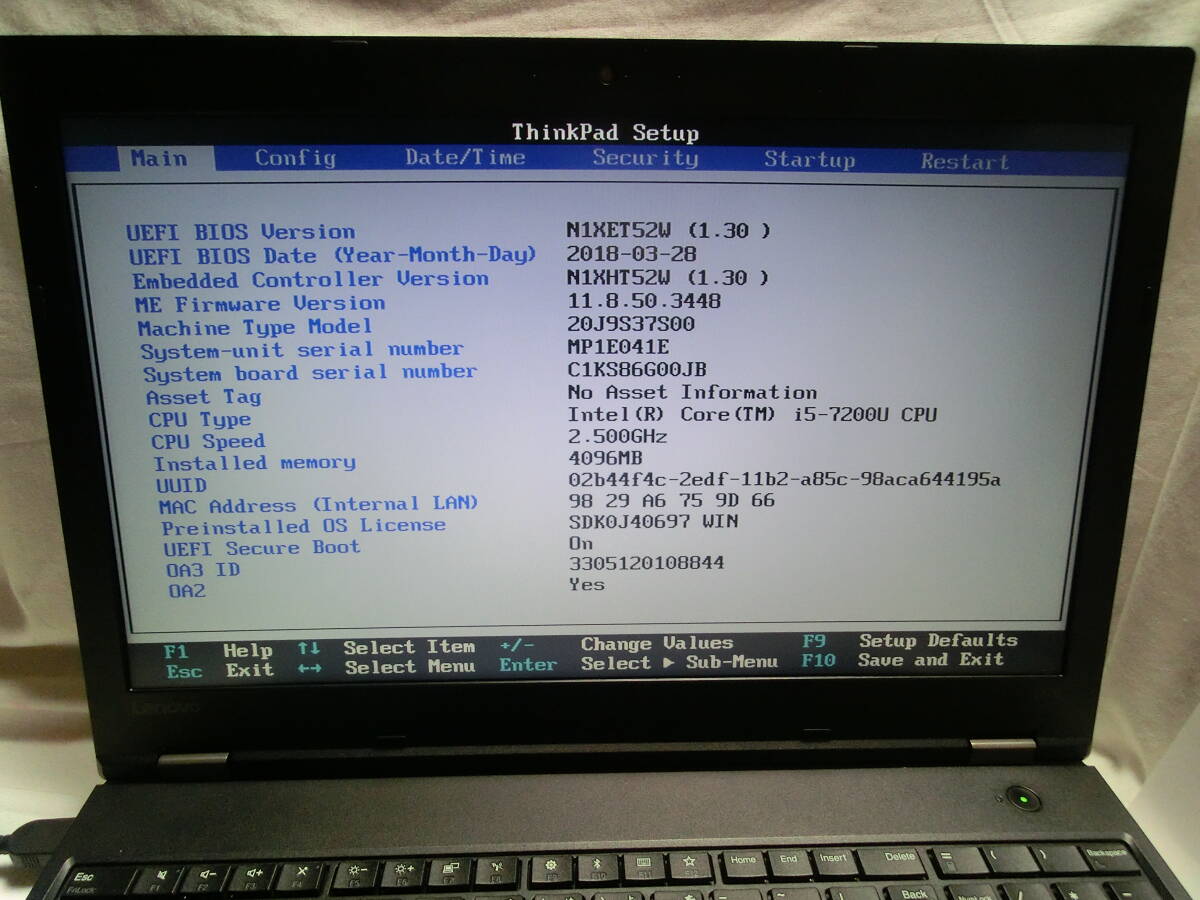
Task: Select System board serial number label
Action: tap(310, 373)
